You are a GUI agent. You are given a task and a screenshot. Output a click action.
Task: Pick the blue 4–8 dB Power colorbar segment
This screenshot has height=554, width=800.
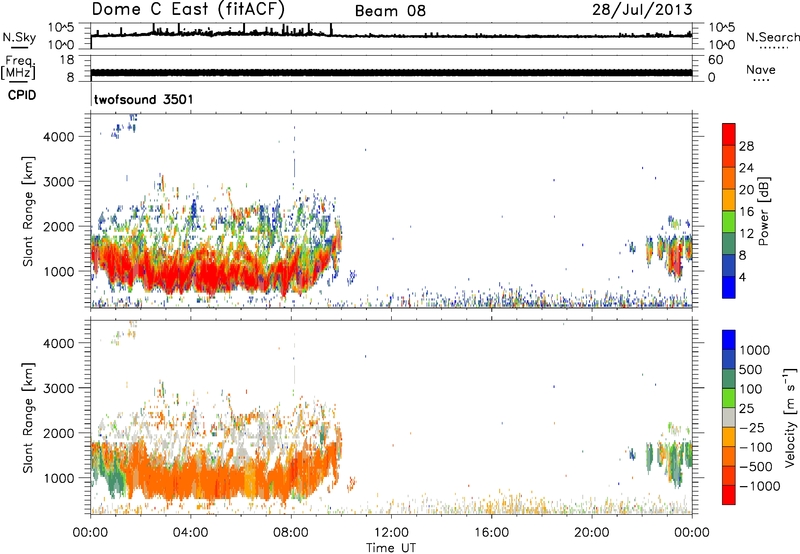point(729,266)
